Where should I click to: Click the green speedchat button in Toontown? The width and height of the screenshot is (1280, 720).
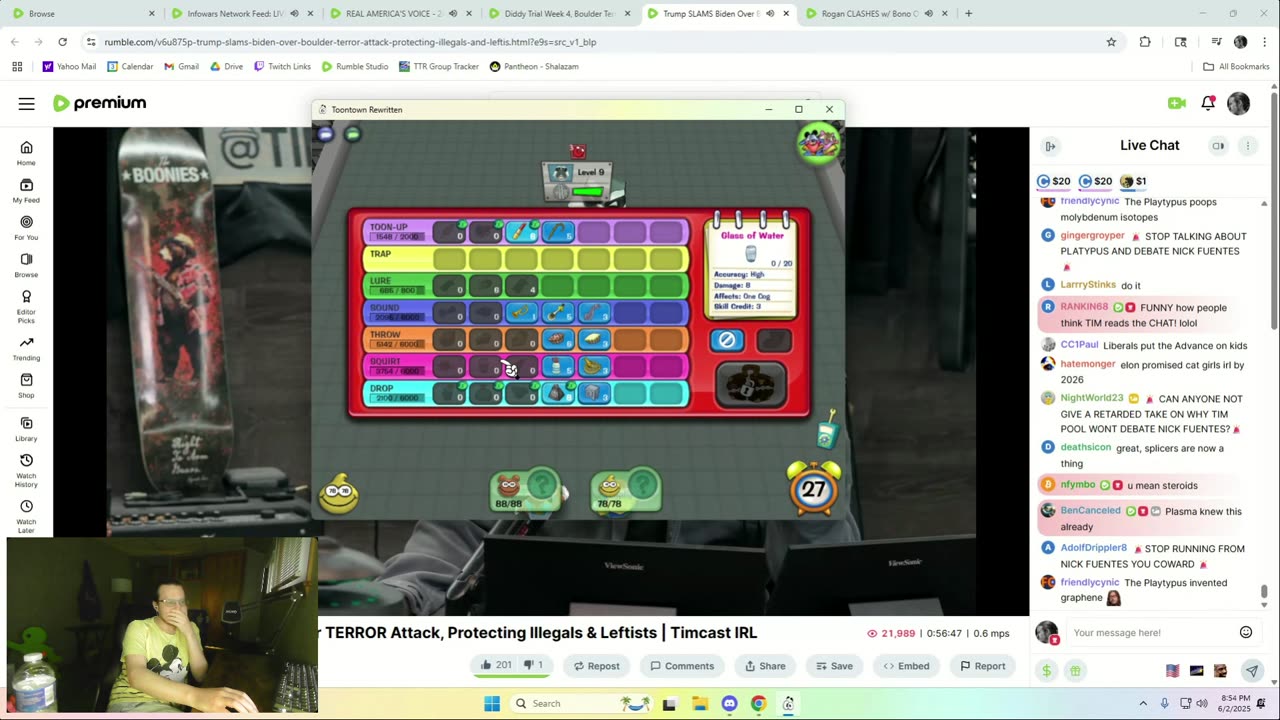click(x=352, y=133)
